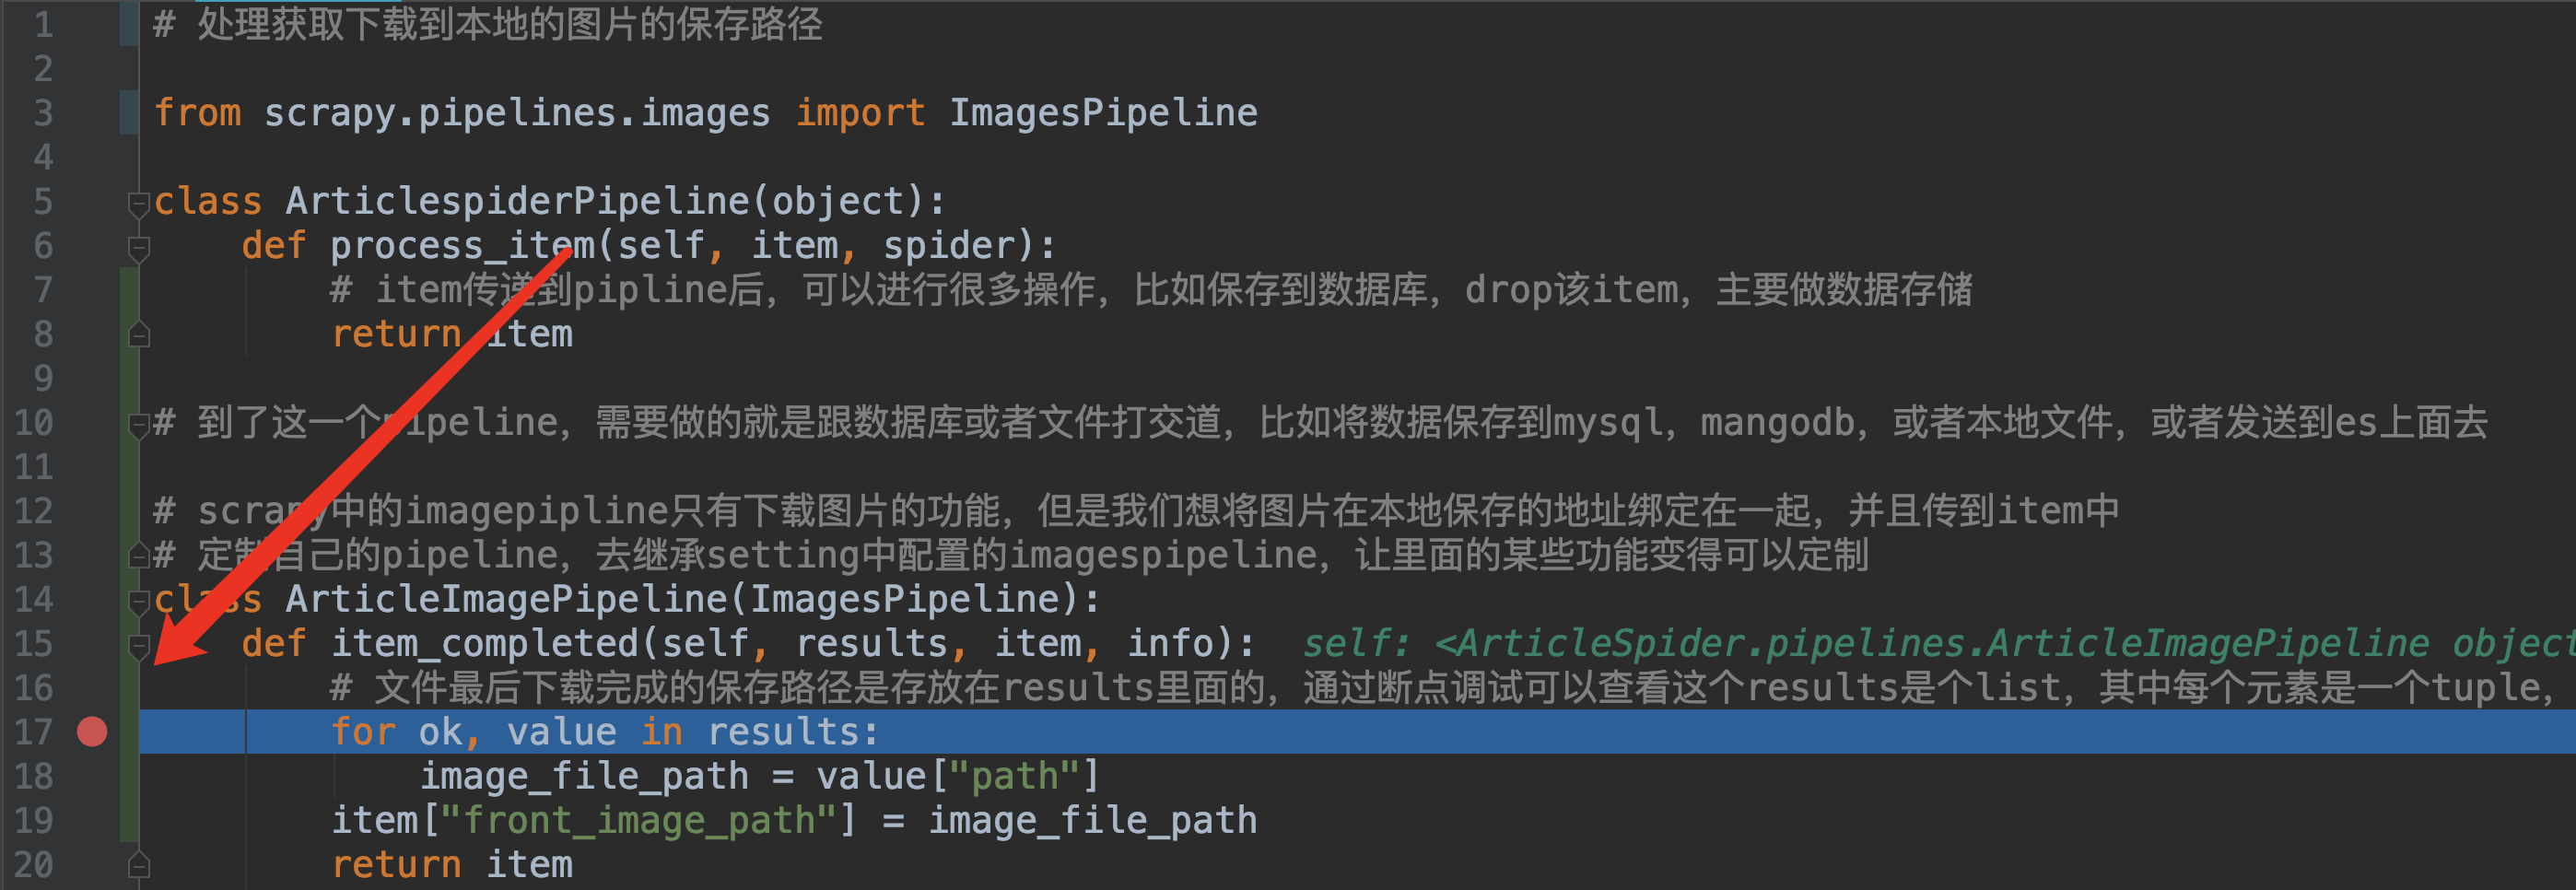The width and height of the screenshot is (2576, 890).
Task: Click line number 18 in the gutter
Action: [34, 776]
